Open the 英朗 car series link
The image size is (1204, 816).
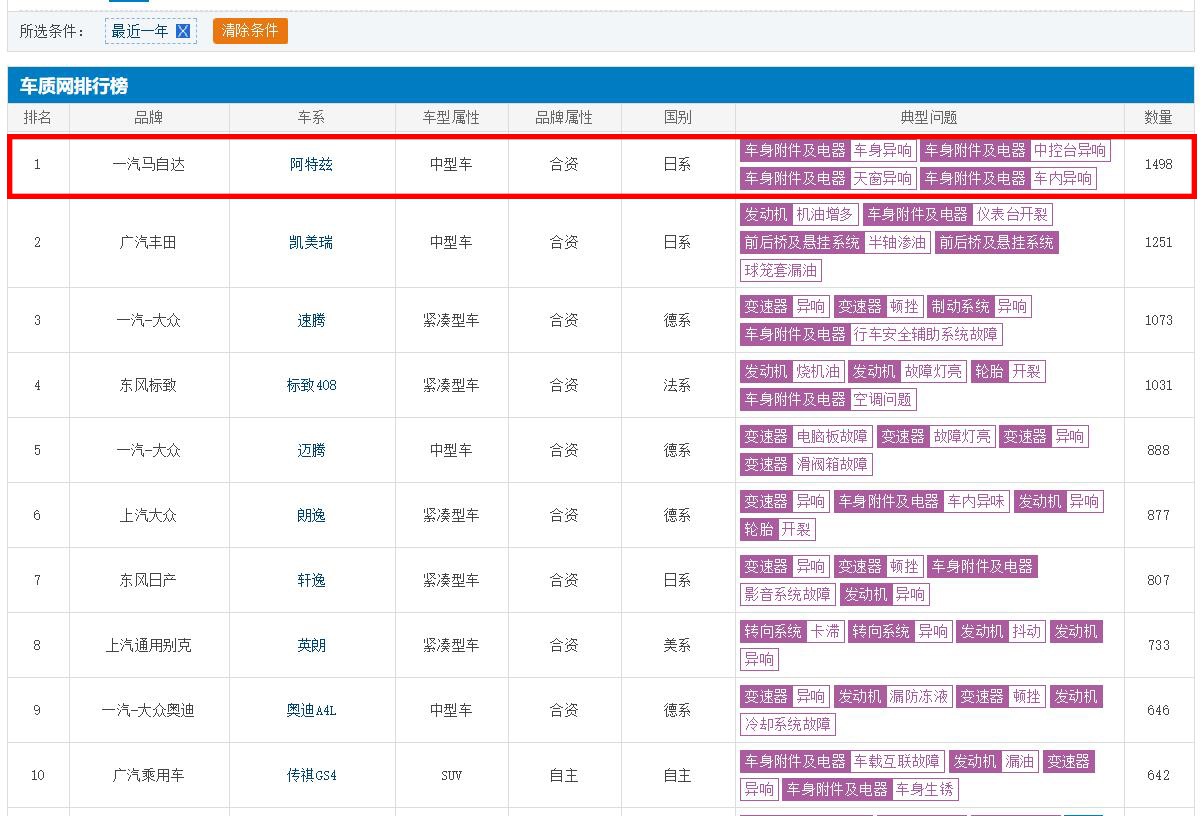[x=311, y=645]
